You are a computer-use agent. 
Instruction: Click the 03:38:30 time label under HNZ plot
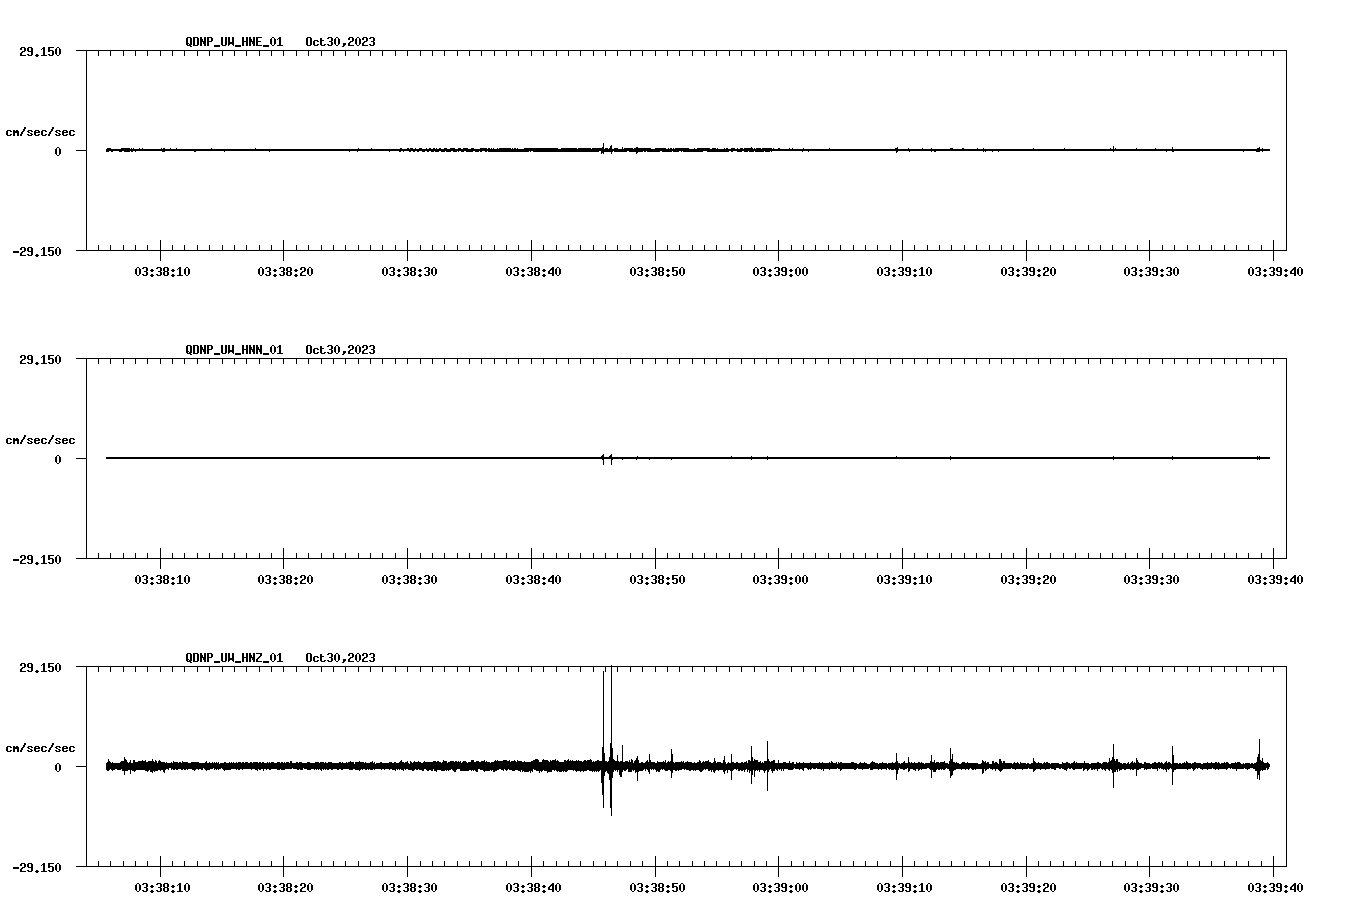point(409,887)
